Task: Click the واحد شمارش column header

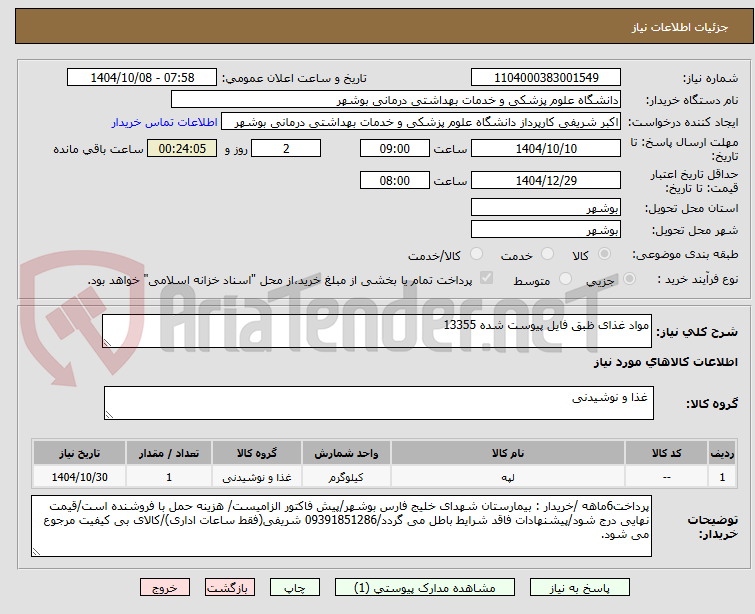Action: point(346,453)
